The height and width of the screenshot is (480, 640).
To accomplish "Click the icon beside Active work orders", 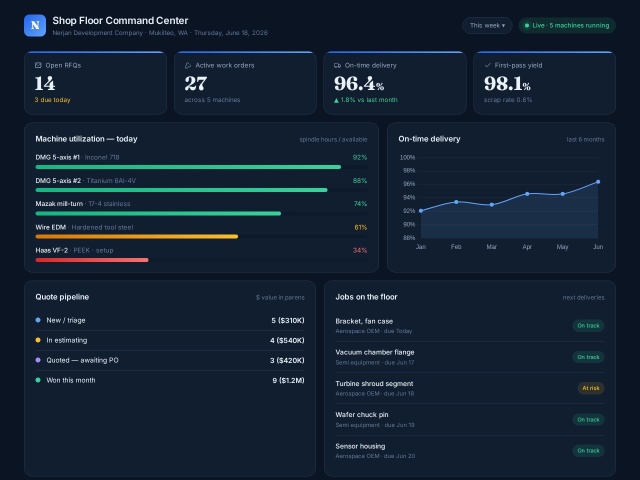I will pyautogui.click(x=188, y=65).
